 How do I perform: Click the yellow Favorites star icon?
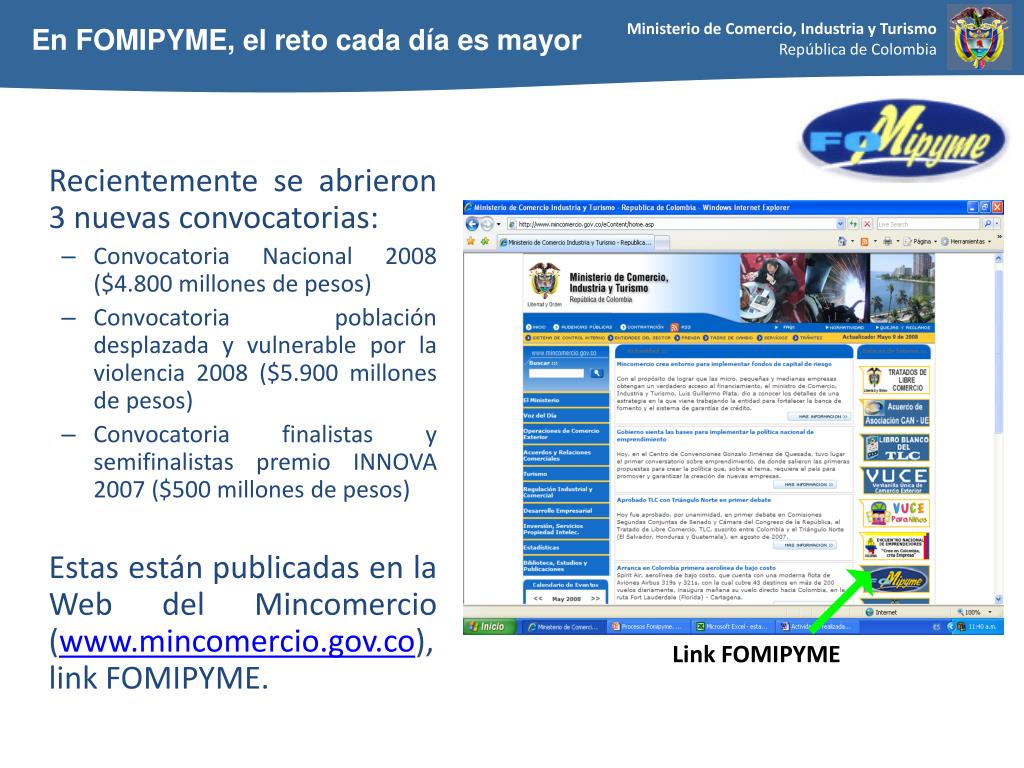pyautogui.click(x=470, y=242)
